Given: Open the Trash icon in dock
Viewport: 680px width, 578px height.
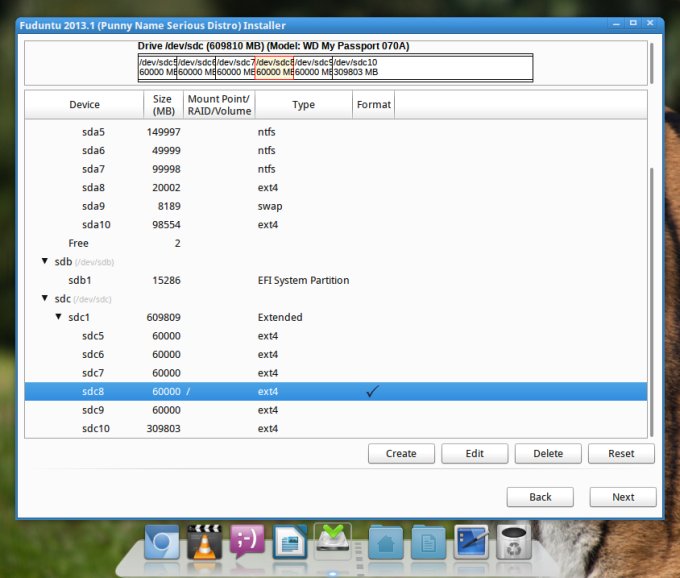Looking at the screenshot, I should pyautogui.click(x=514, y=543).
